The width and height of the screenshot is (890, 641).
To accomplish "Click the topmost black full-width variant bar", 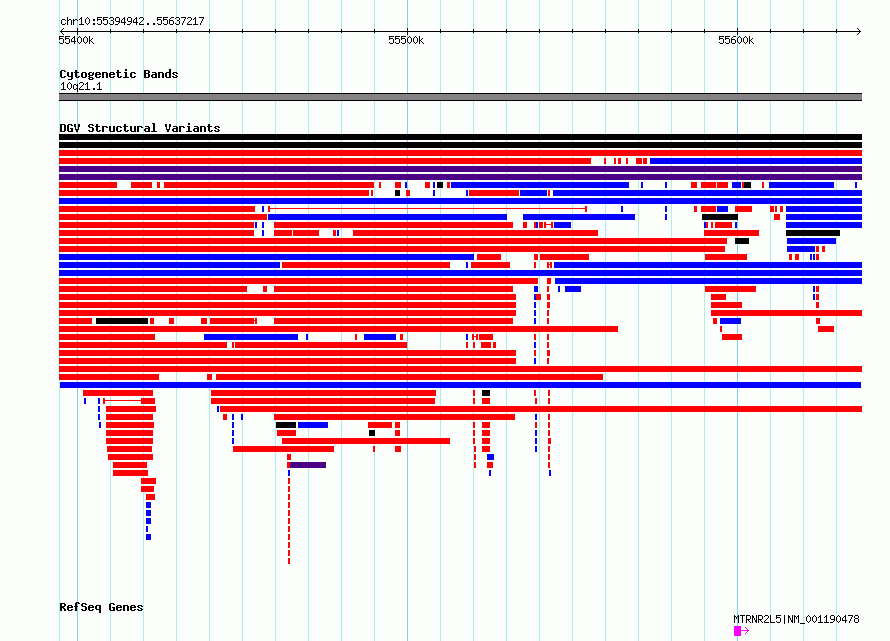I will (460, 137).
